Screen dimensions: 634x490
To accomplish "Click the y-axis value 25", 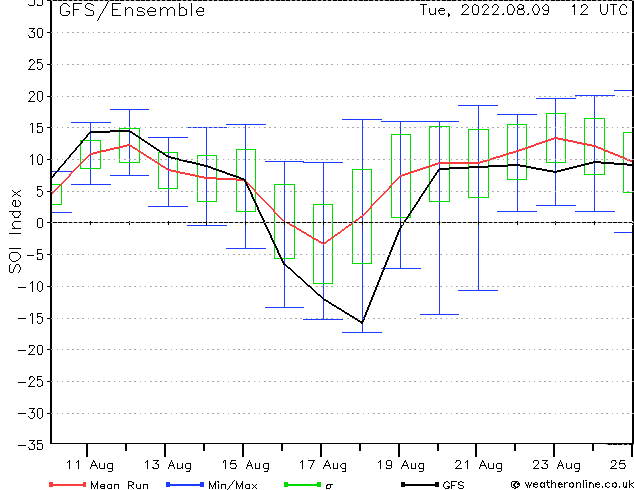I will (x=35, y=65).
